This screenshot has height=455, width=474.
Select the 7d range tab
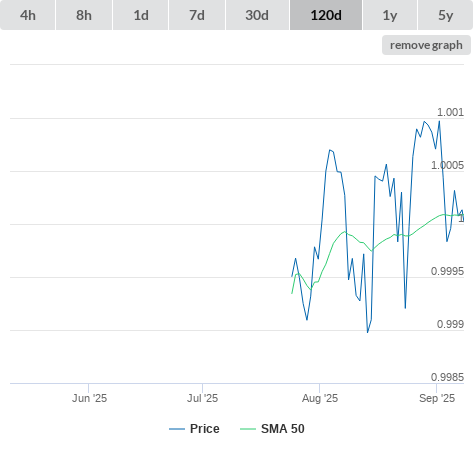click(197, 15)
